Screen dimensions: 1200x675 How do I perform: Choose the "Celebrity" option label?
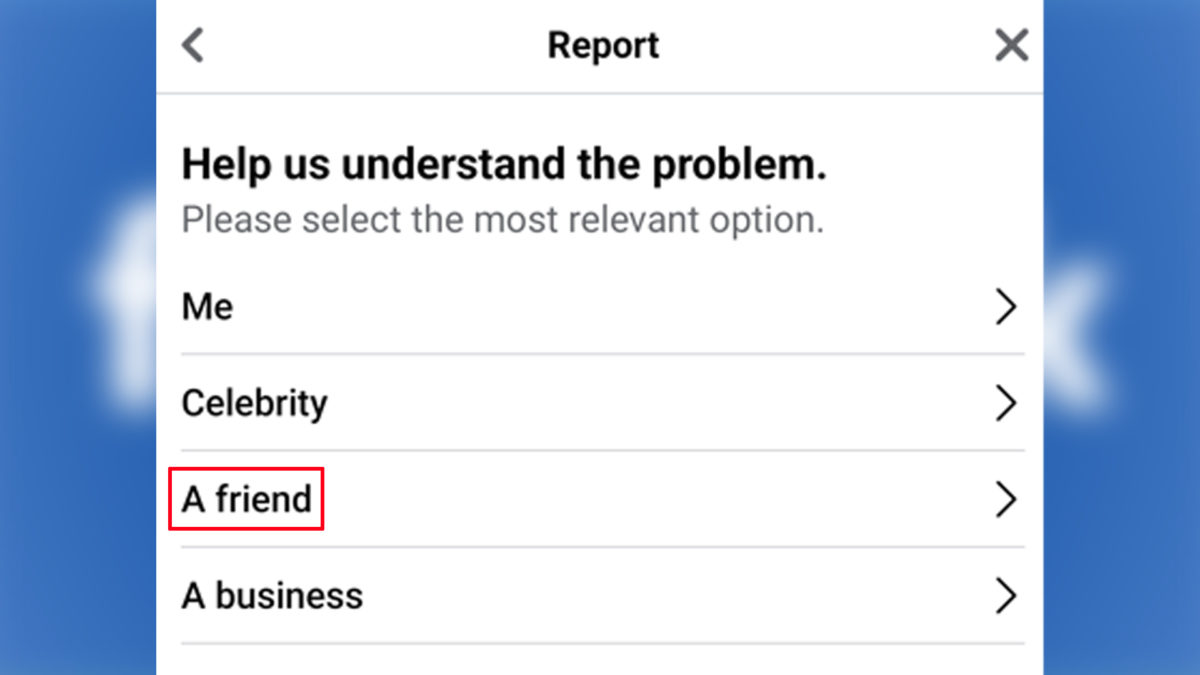pos(254,404)
